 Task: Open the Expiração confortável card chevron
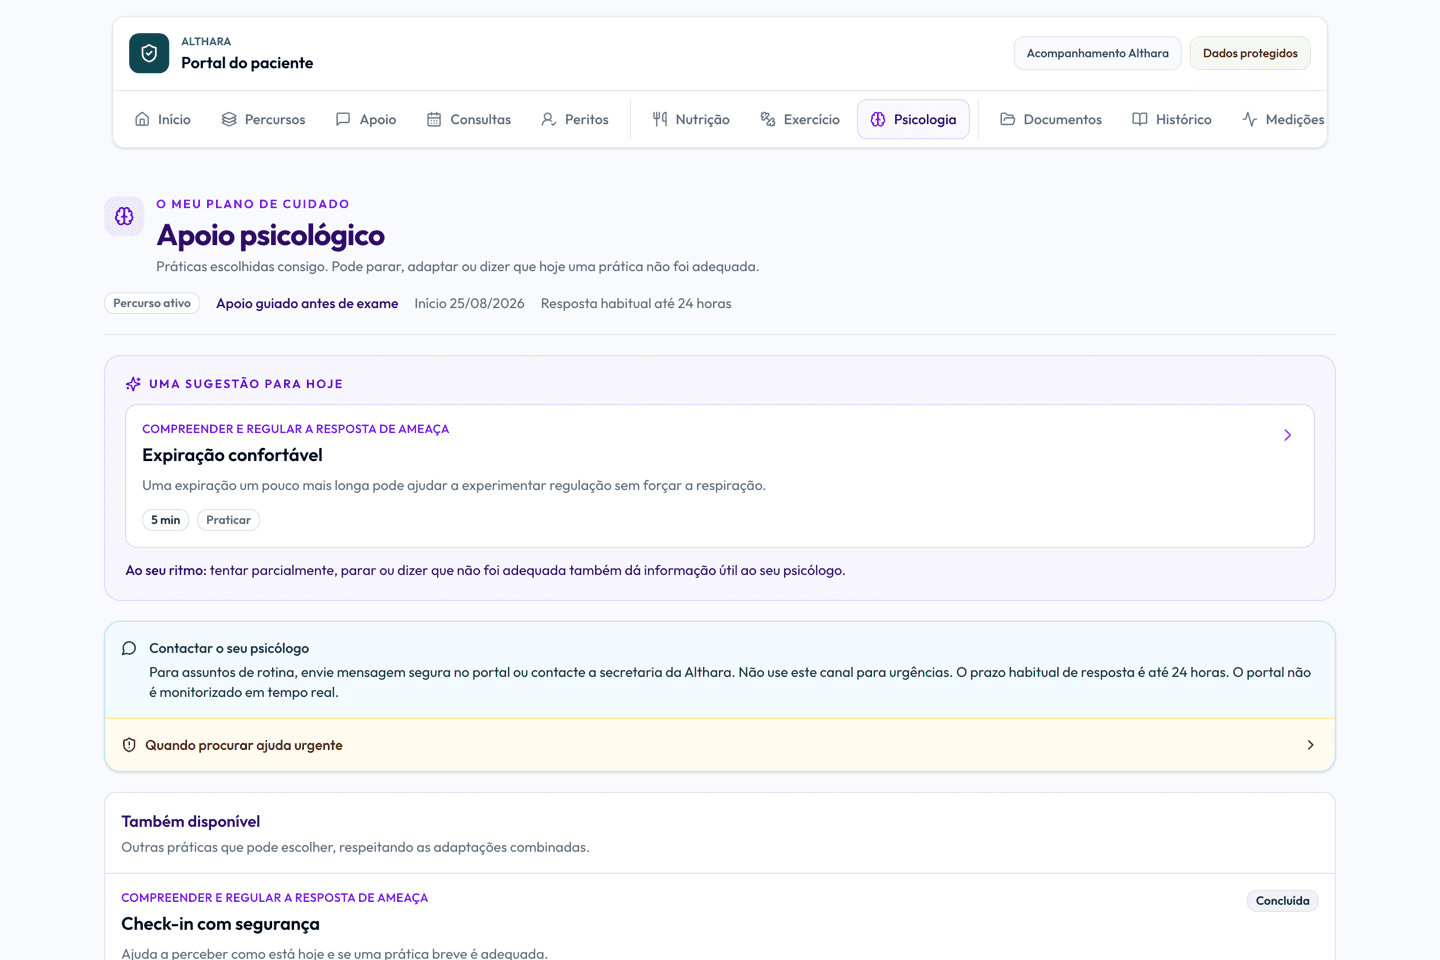1288,435
